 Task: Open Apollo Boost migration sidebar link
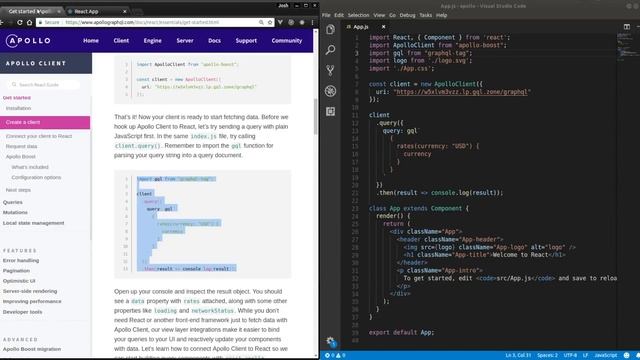coord(32,349)
